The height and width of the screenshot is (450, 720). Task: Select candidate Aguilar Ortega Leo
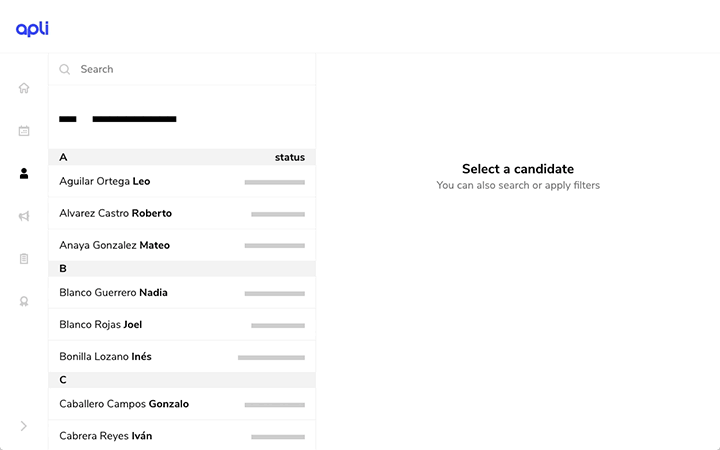point(182,181)
